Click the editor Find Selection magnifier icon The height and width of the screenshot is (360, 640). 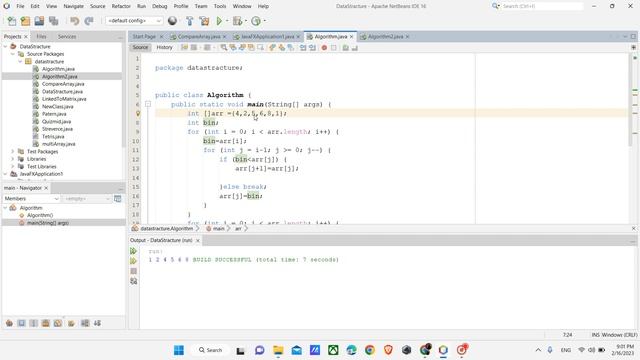click(x=224, y=48)
